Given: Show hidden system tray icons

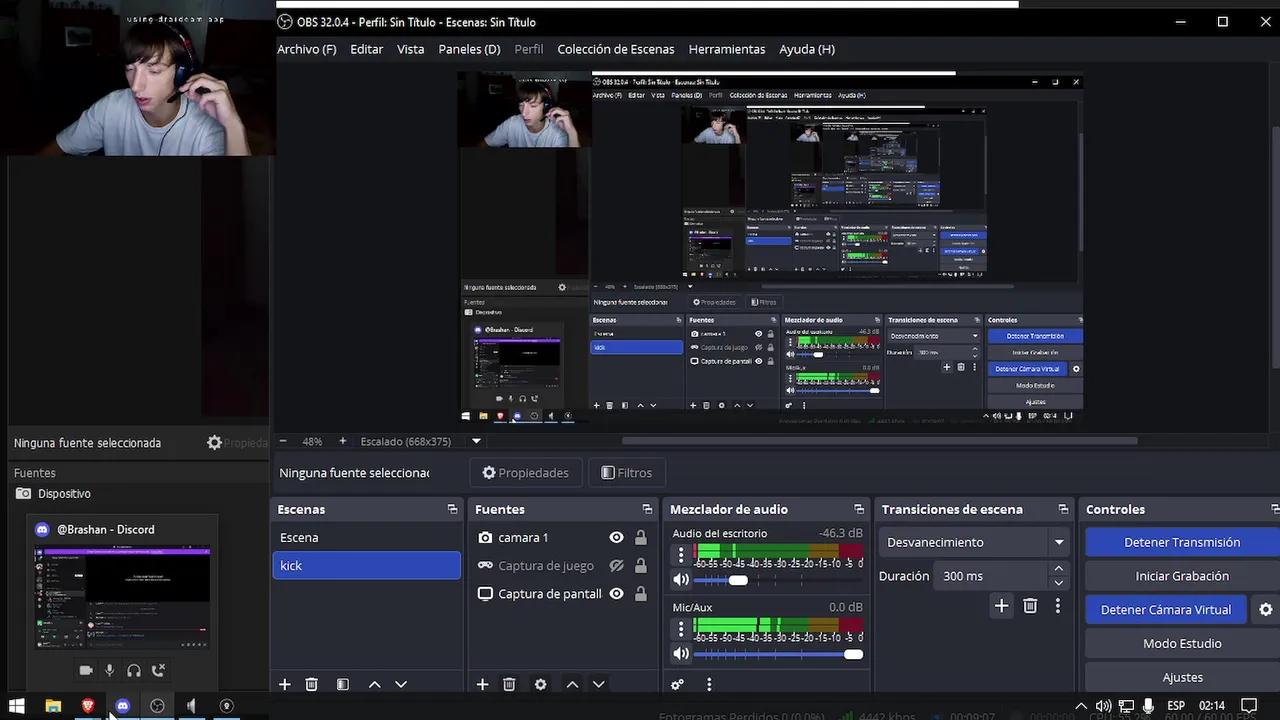Looking at the screenshot, I should coord(1080,706).
